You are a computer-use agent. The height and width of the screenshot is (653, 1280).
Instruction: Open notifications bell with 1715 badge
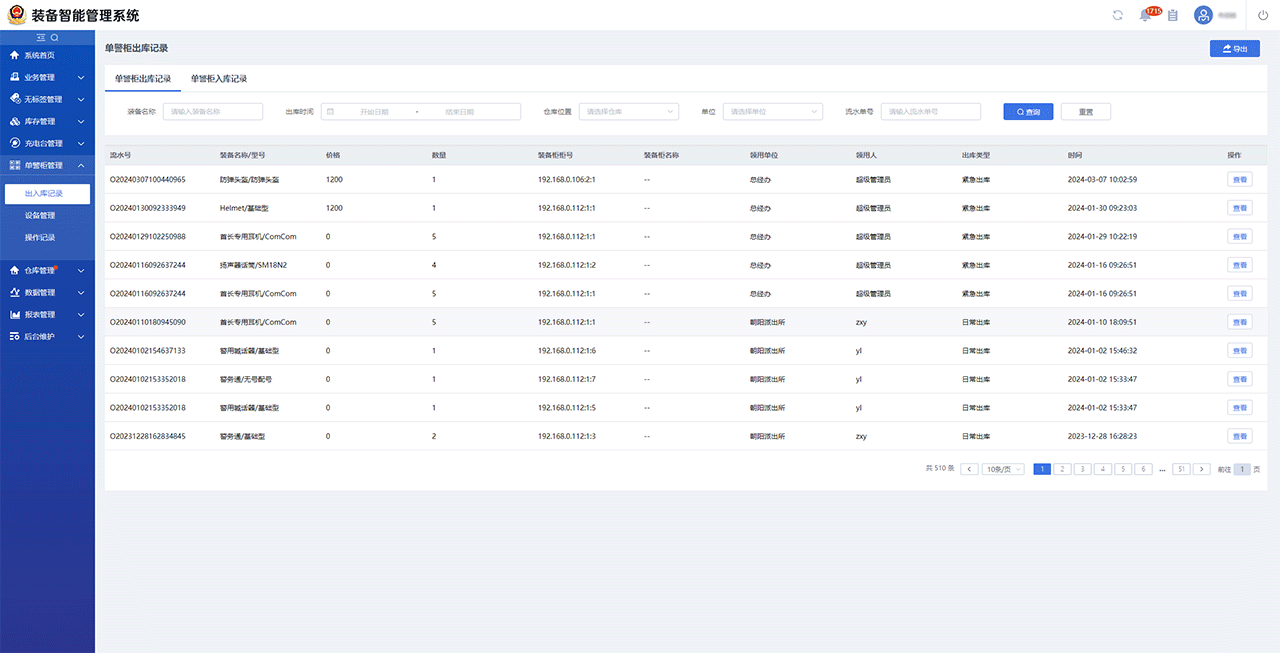[x=1145, y=15]
